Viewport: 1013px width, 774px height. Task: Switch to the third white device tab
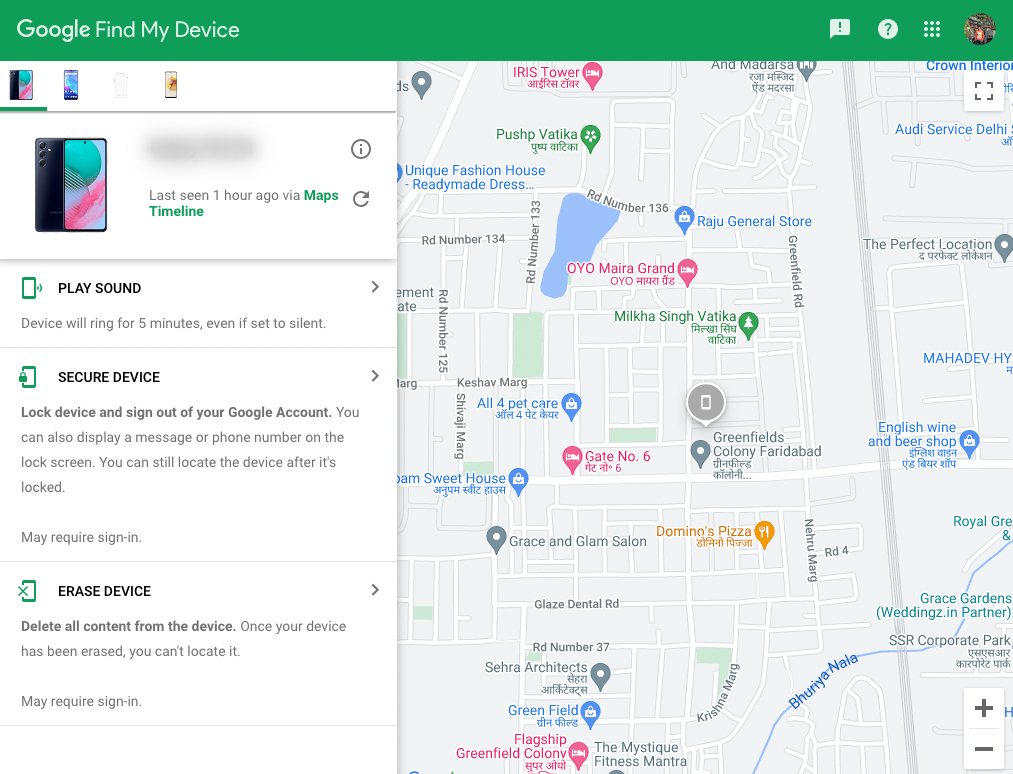[121, 85]
